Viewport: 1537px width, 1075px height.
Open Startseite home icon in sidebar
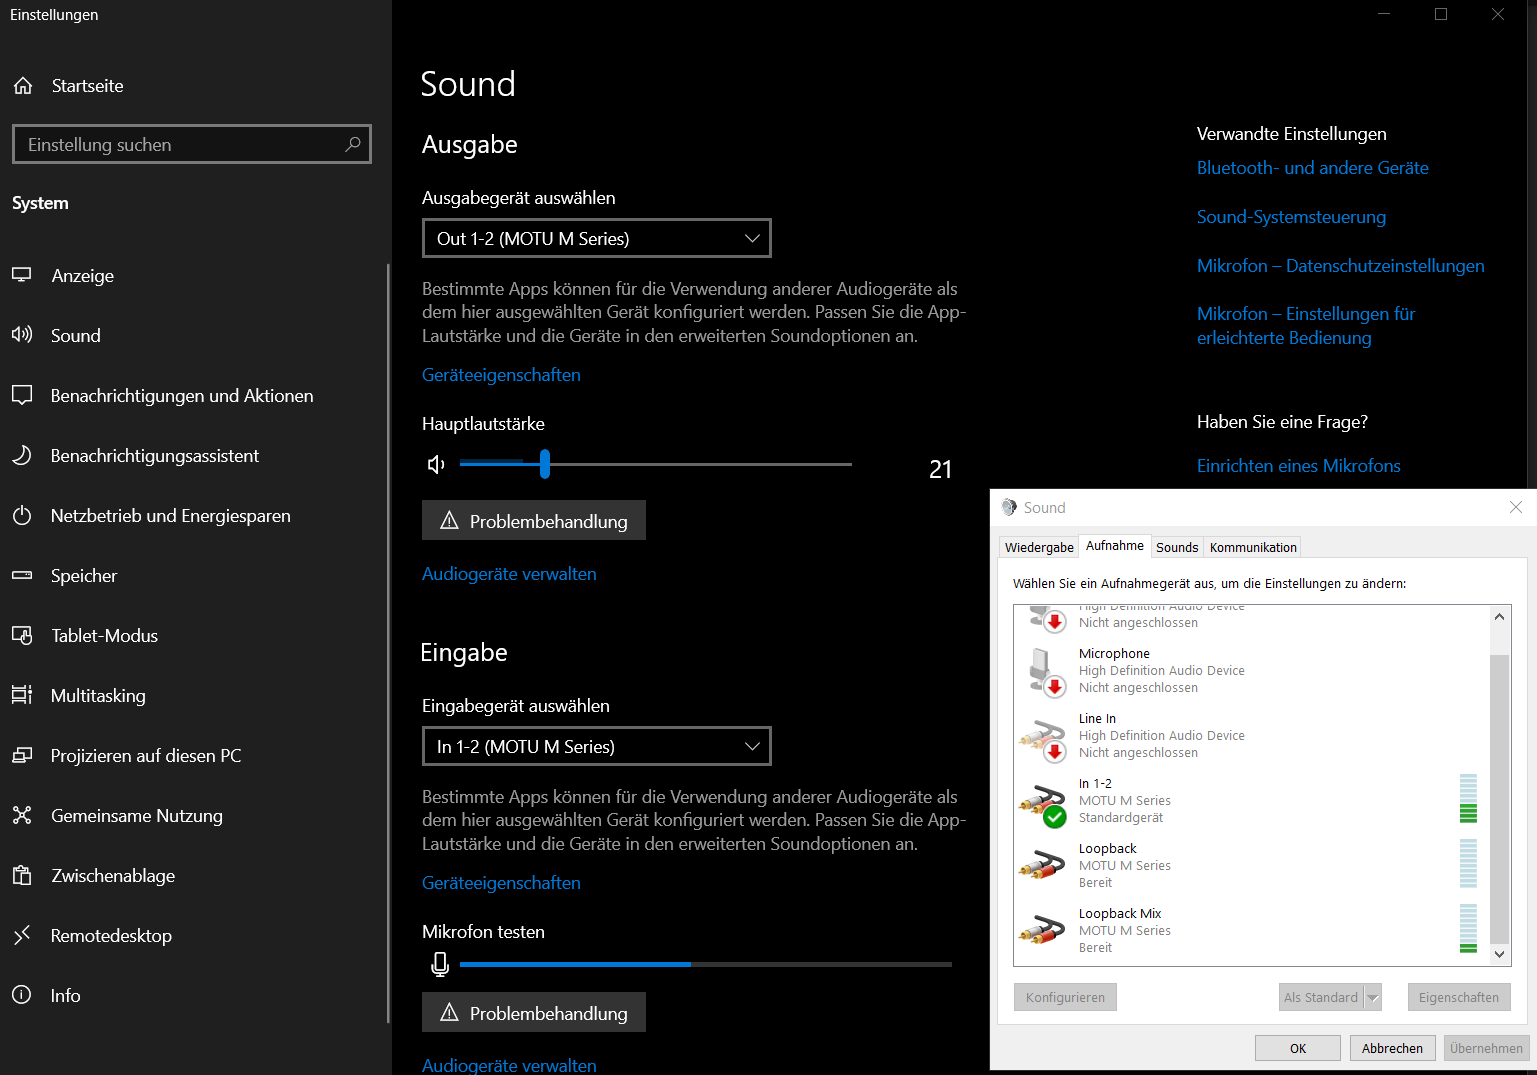point(23,86)
